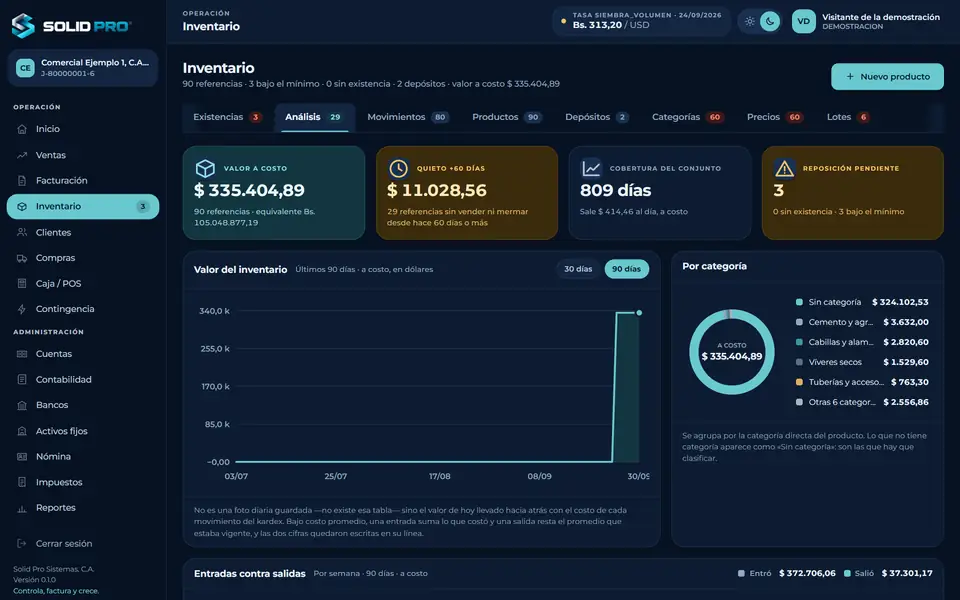Click the Tasa Siembra_Volumen exchange rate pill
960x600 pixels.
(642, 21)
